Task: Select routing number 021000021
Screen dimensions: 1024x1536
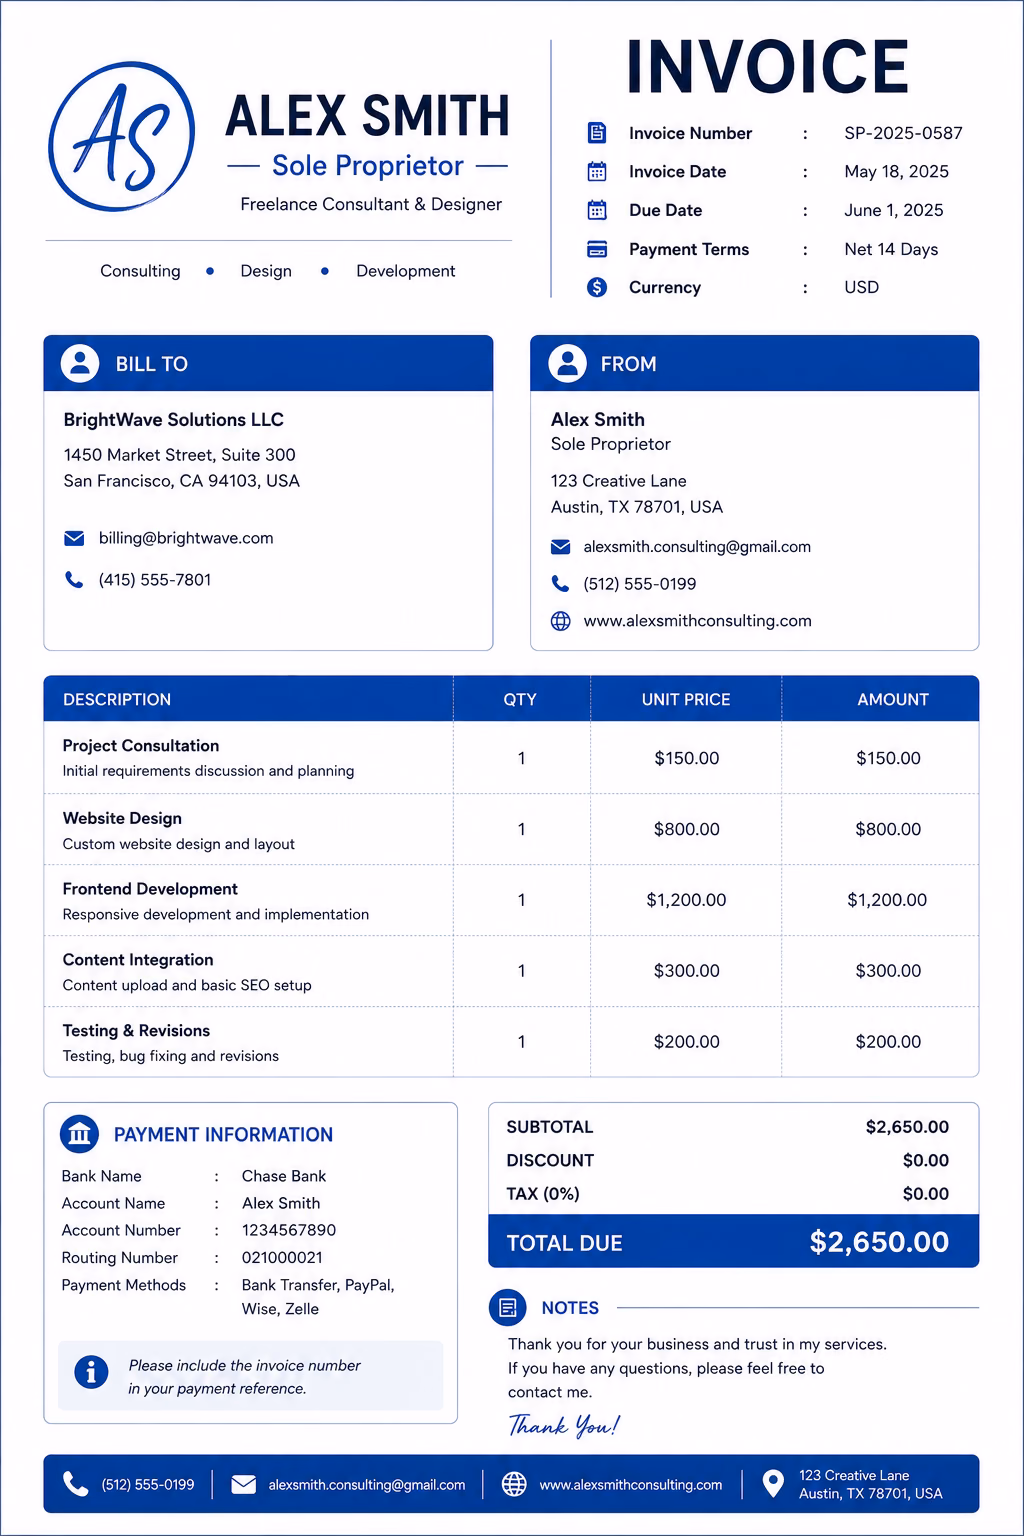Action: coord(282,1258)
